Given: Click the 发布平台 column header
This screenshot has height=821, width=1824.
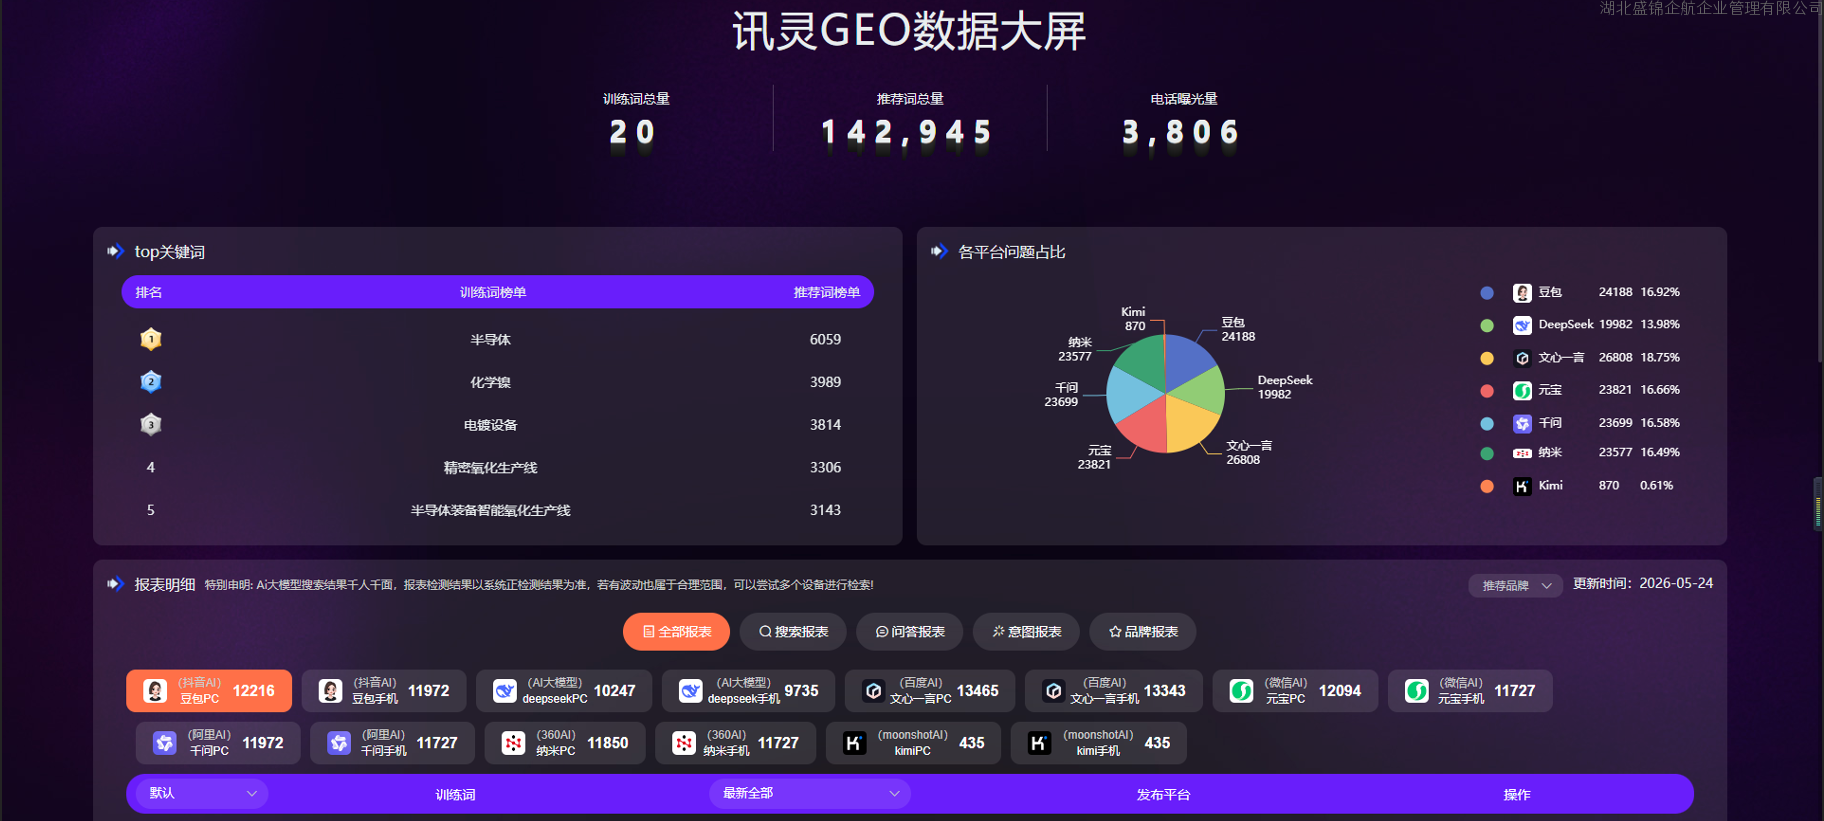Looking at the screenshot, I should point(1163,795).
